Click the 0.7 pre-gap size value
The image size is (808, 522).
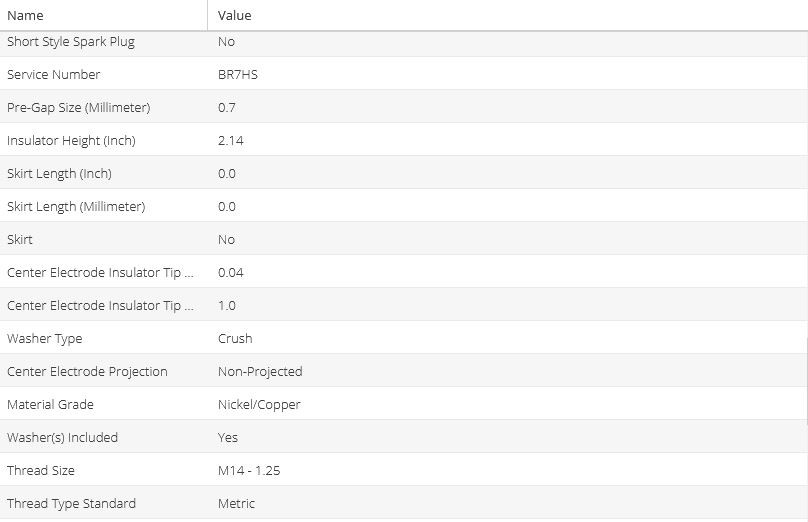click(x=227, y=108)
